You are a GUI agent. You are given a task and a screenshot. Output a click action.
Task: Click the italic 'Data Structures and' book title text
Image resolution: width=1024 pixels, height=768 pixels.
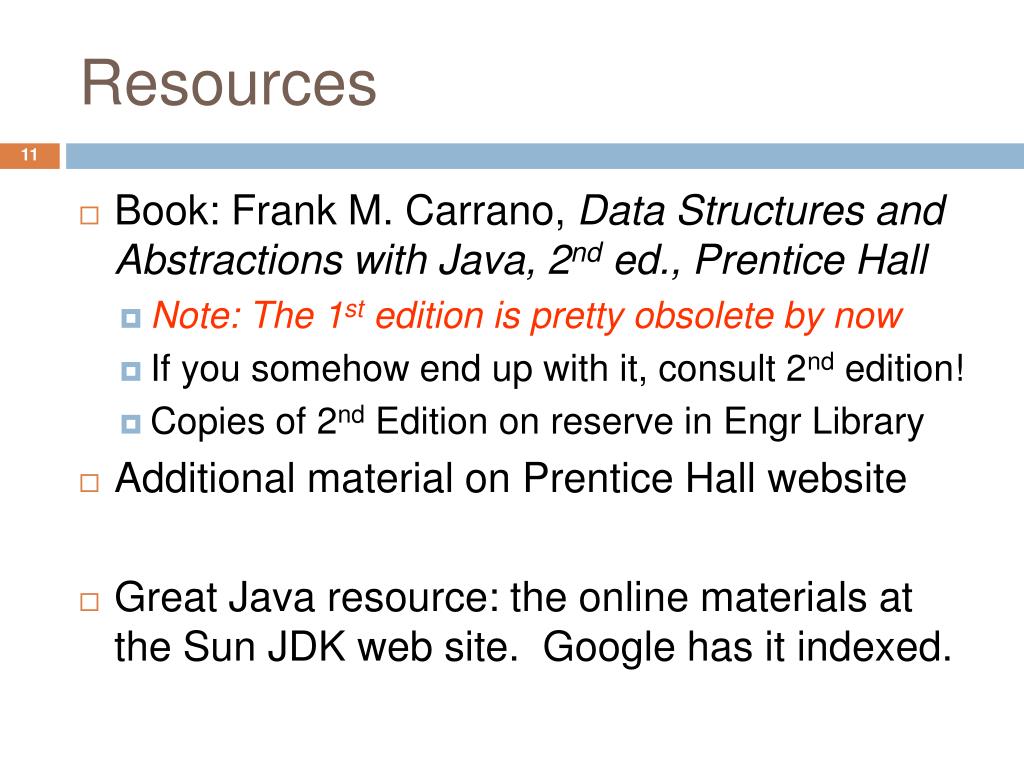click(762, 211)
